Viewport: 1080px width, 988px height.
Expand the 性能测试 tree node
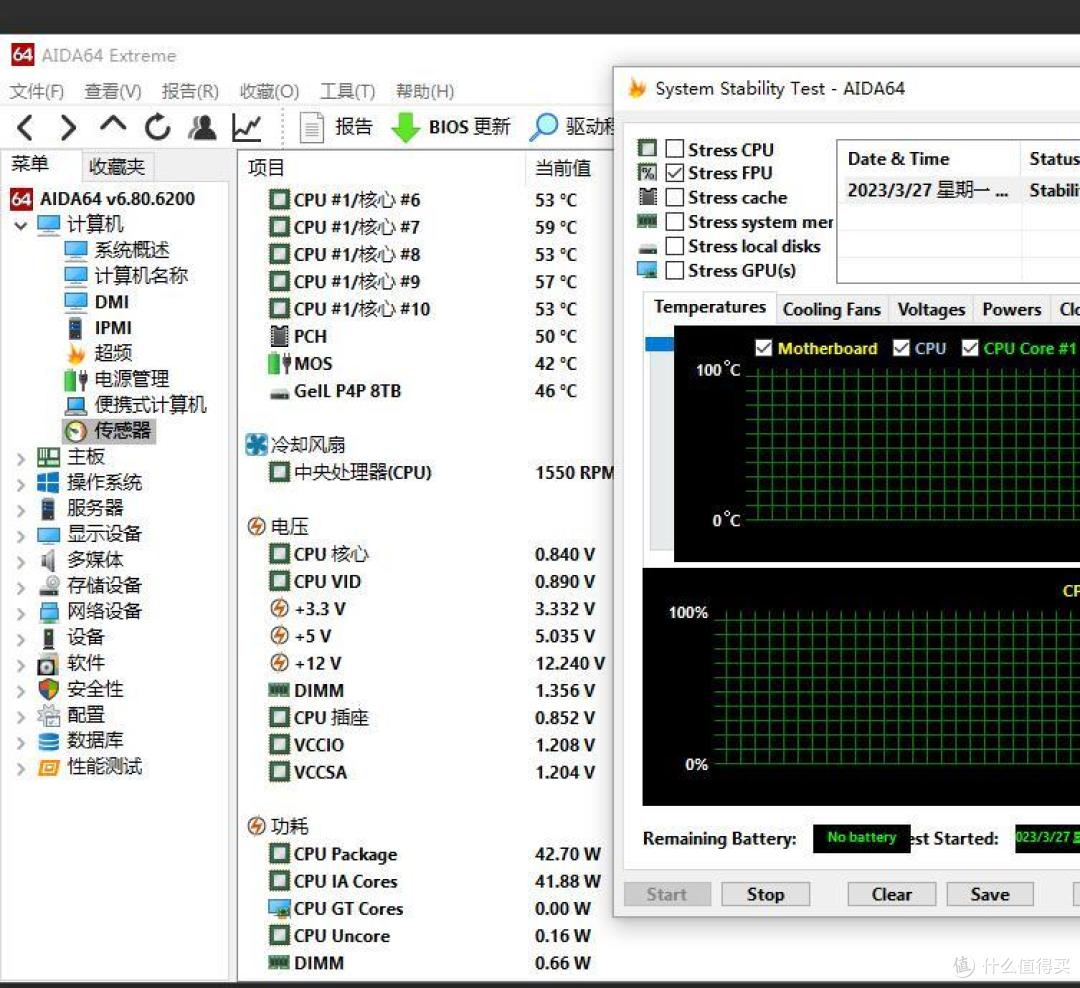point(21,768)
